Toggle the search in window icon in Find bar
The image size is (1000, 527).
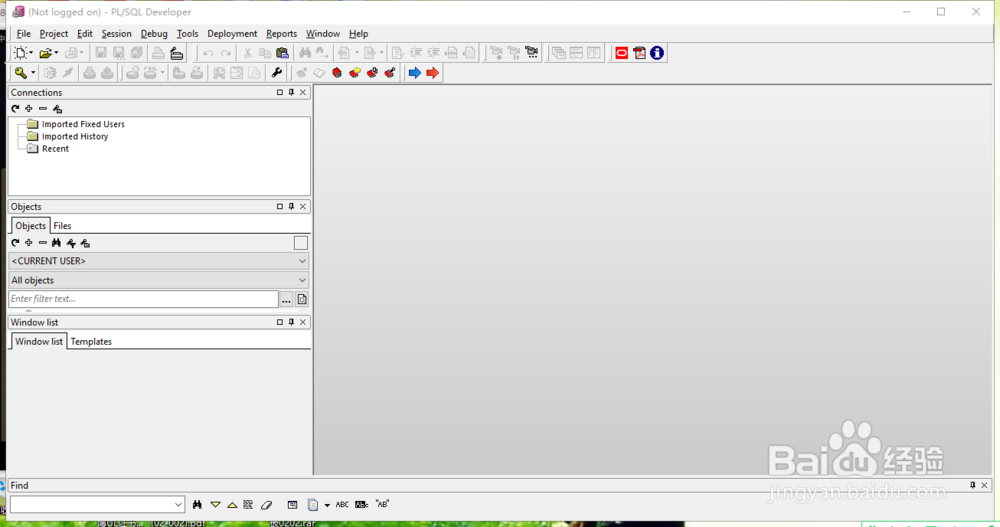(x=292, y=505)
